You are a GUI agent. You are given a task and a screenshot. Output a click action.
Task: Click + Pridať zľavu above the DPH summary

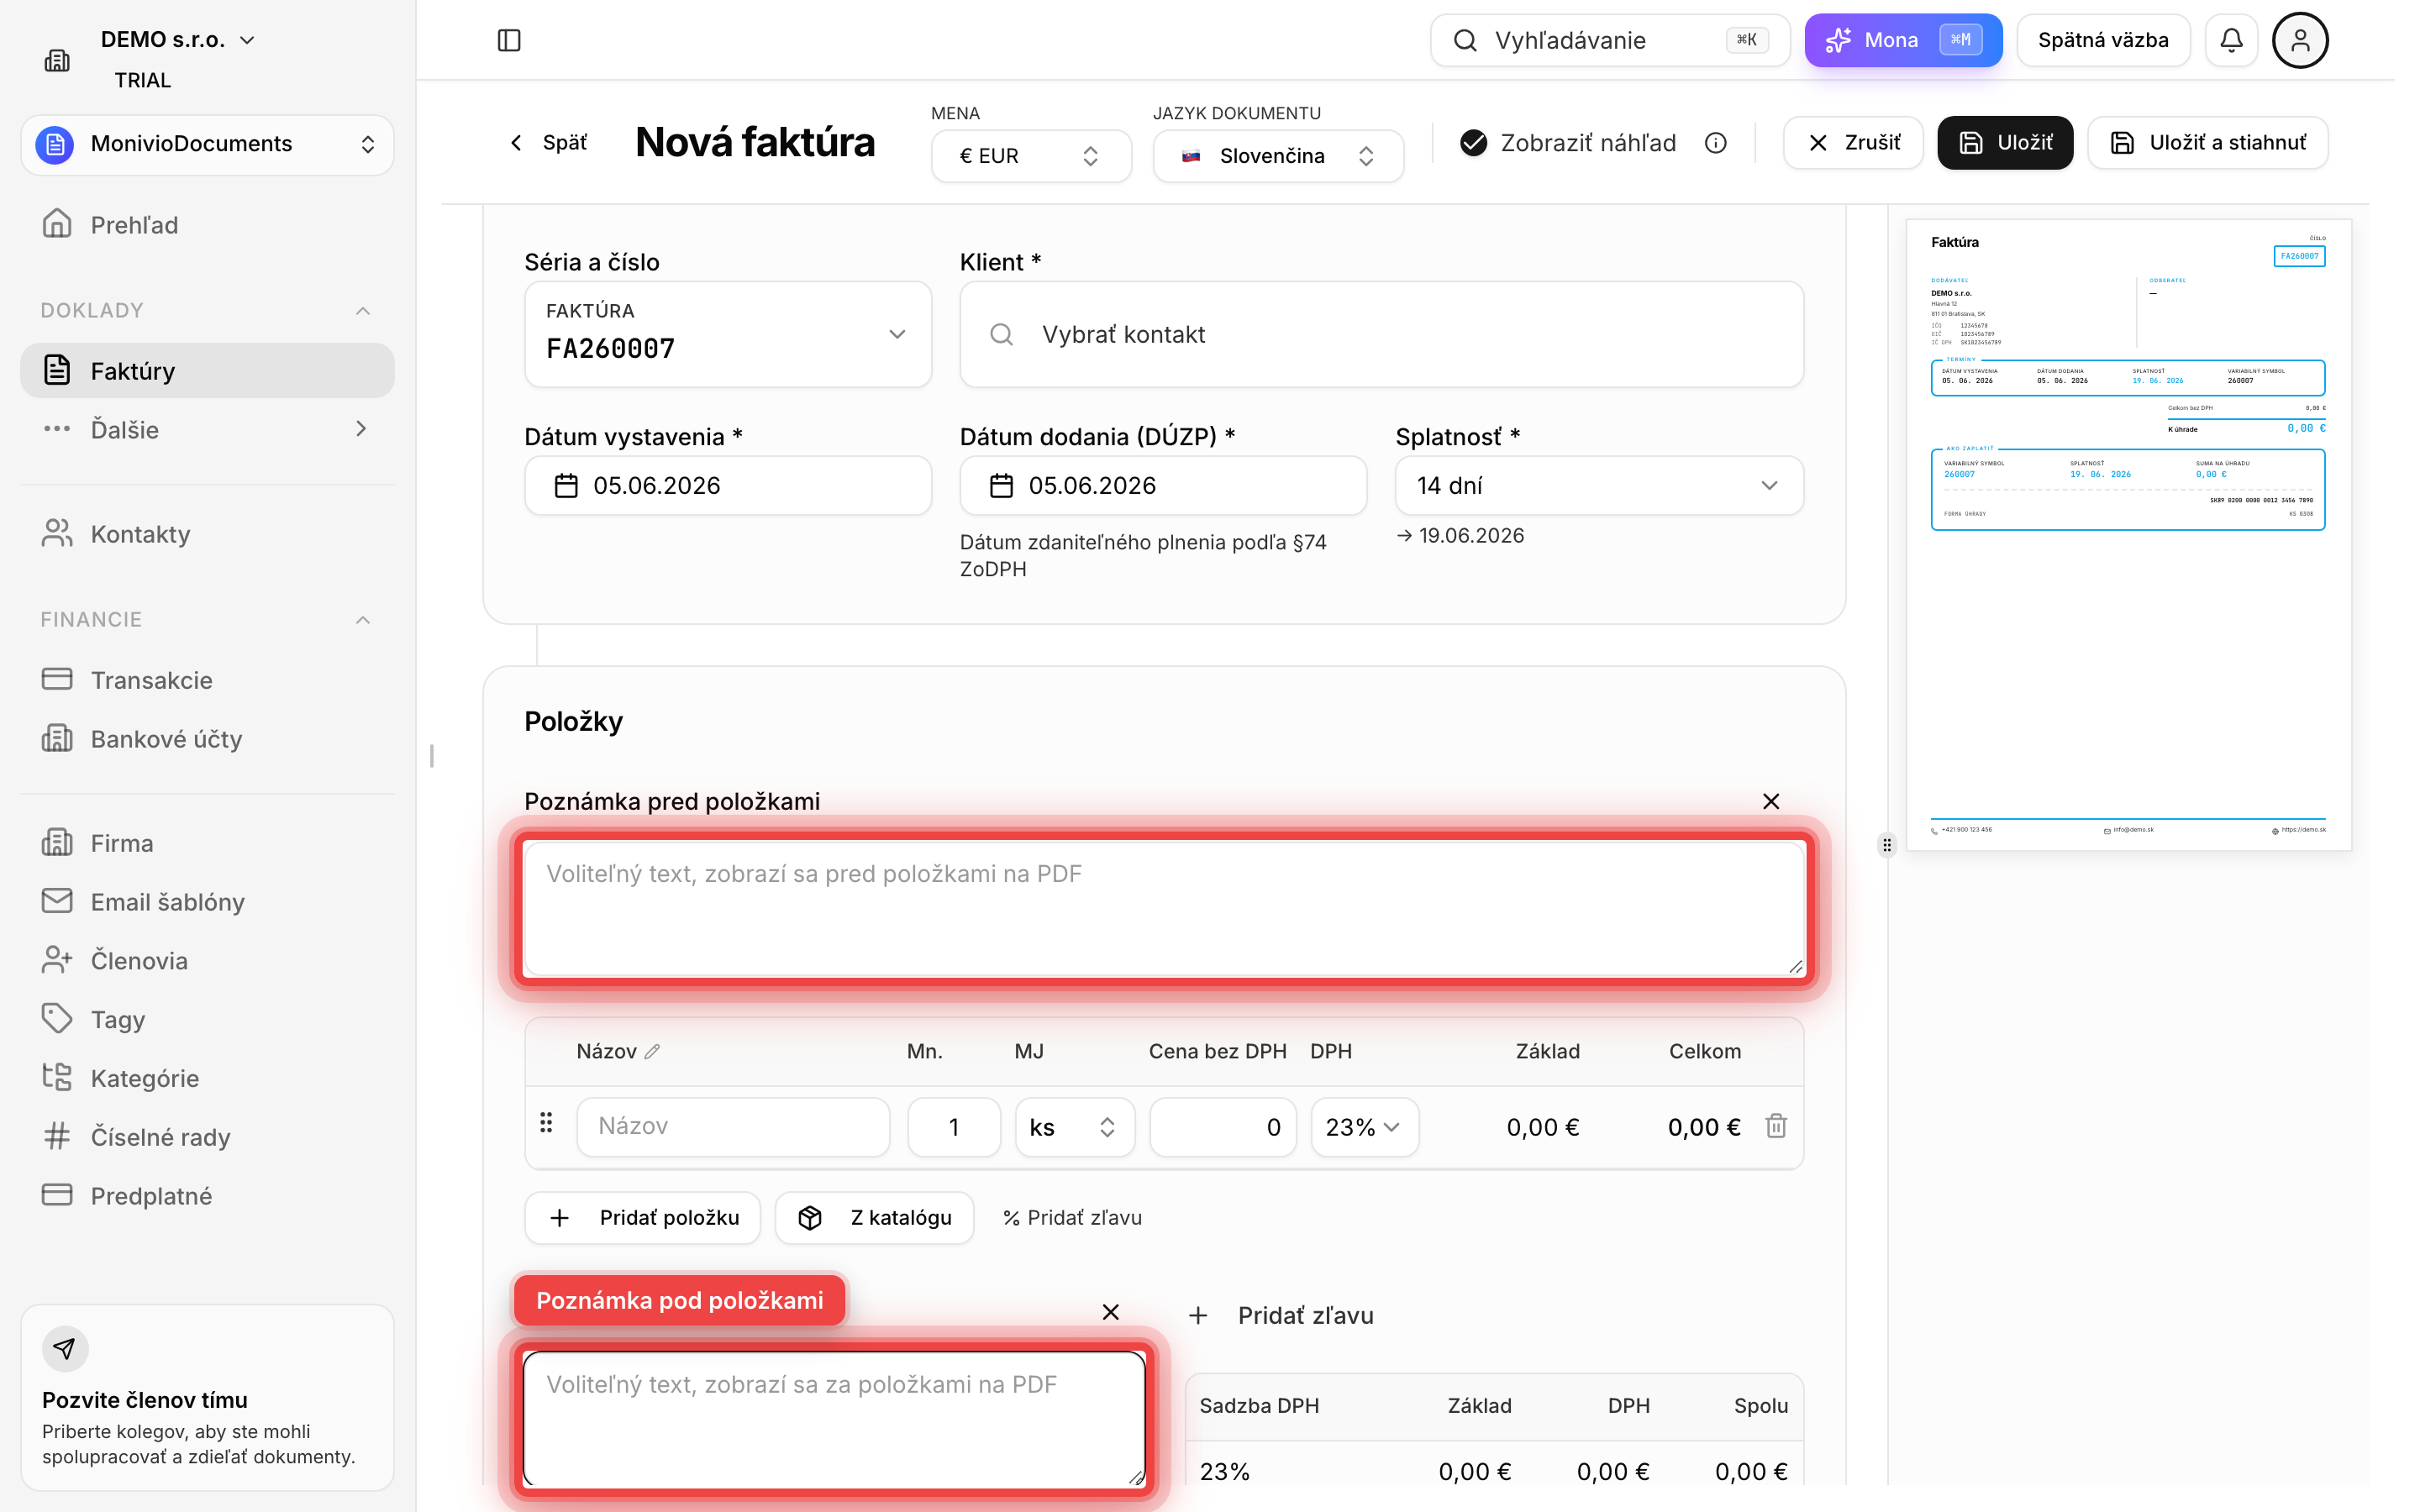tap(1281, 1316)
